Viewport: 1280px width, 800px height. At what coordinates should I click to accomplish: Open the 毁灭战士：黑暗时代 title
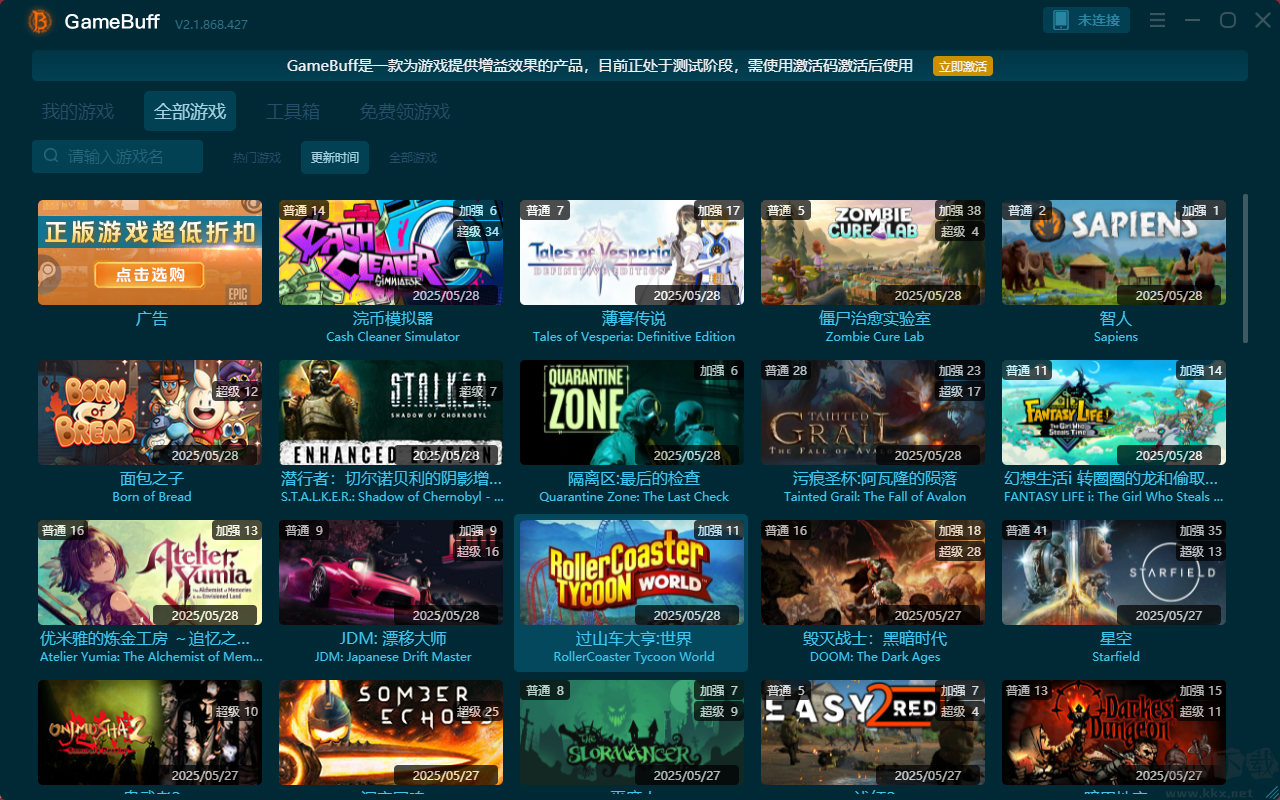[x=875, y=639]
